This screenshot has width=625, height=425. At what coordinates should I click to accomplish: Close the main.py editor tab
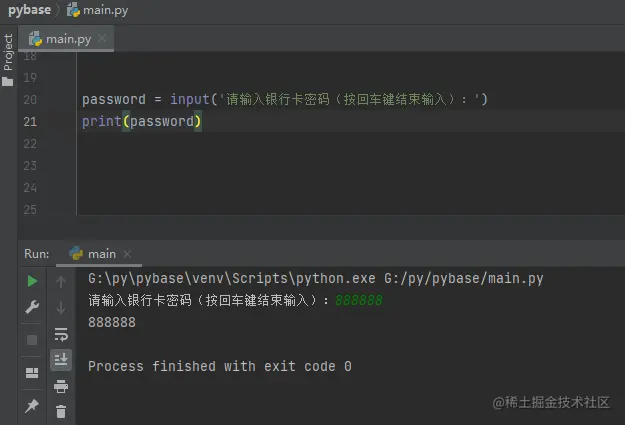102,38
